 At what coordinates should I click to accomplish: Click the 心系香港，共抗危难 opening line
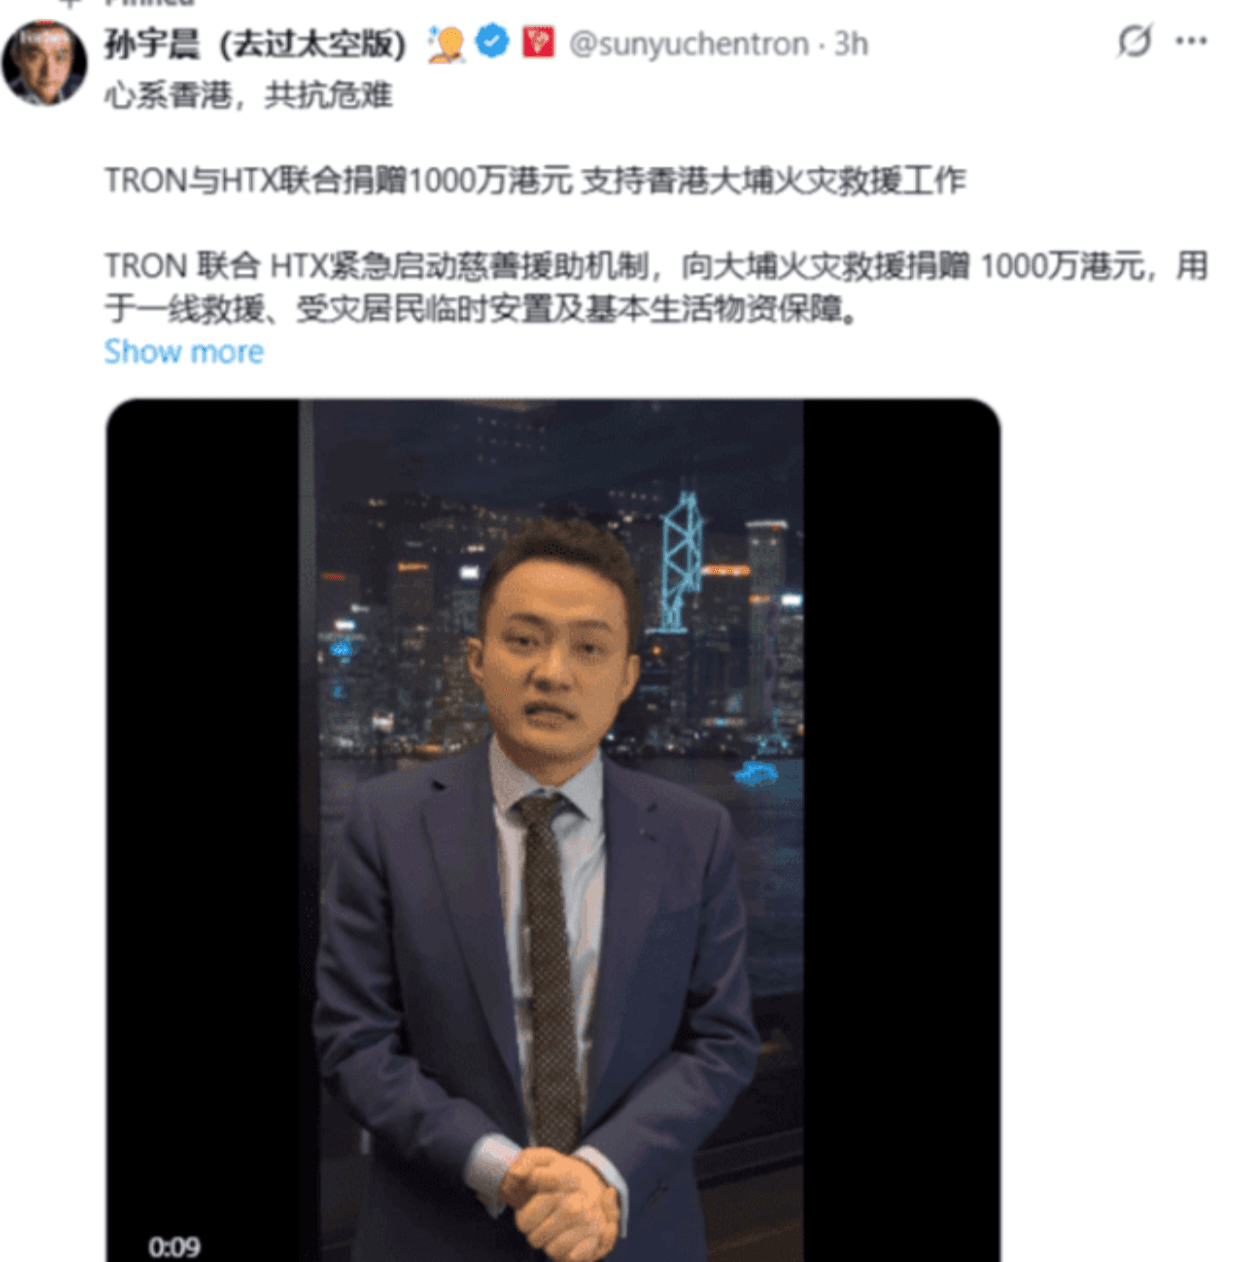[248, 96]
